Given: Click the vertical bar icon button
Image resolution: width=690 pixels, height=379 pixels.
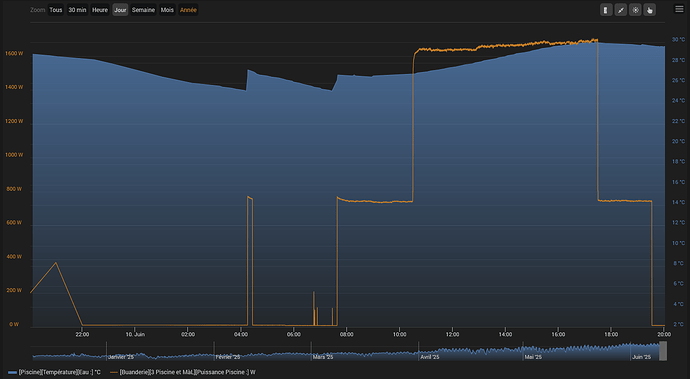Looking at the screenshot, I should (606, 10).
